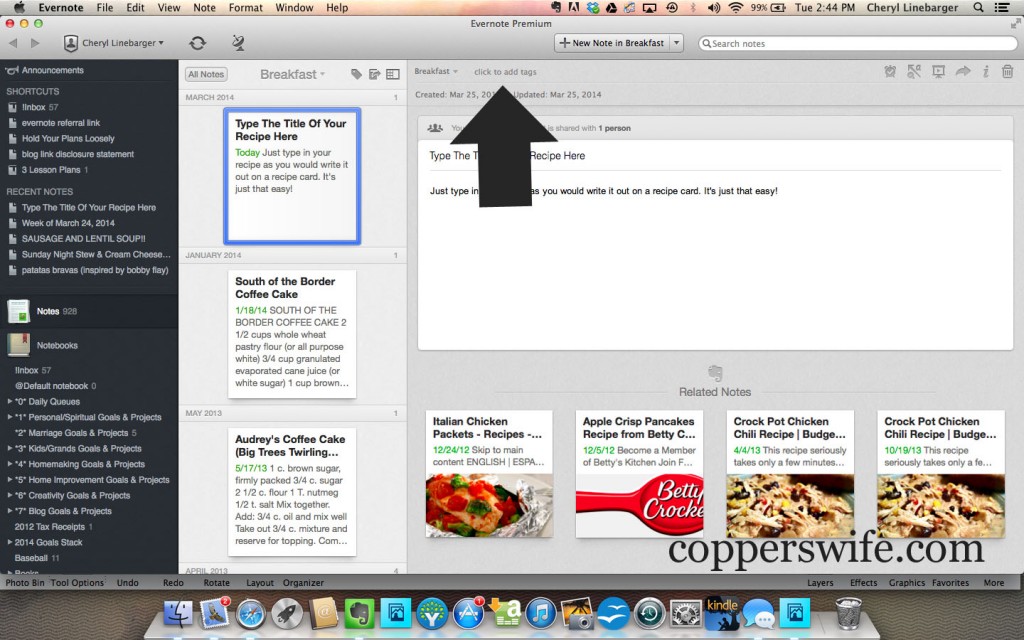The height and width of the screenshot is (640, 1024).
Task: Expand the *3* Kids/Grands Goals & Projects stack
Action: click(9, 449)
